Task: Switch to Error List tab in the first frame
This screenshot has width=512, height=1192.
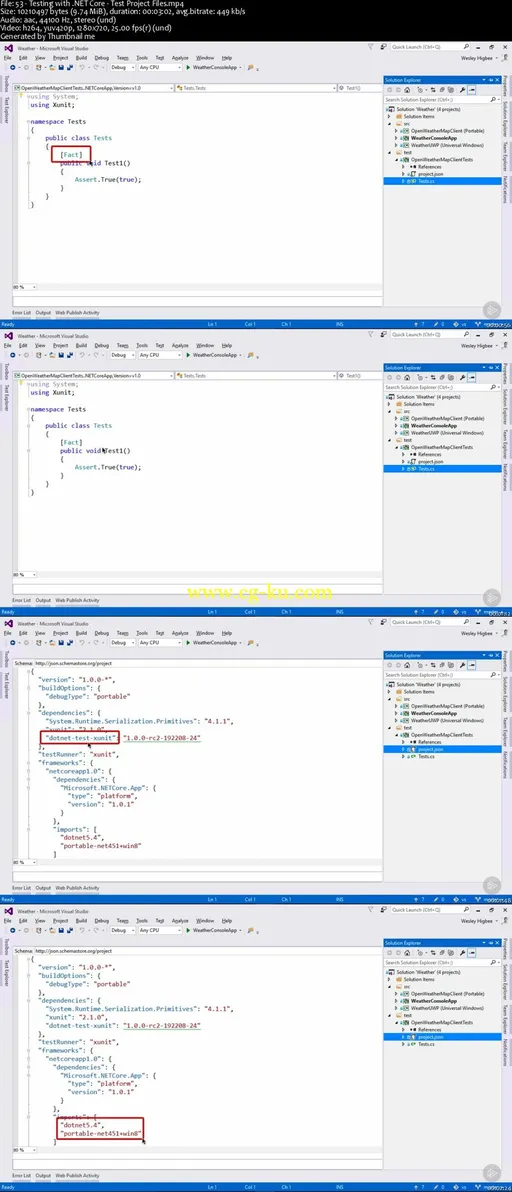Action: (x=21, y=312)
